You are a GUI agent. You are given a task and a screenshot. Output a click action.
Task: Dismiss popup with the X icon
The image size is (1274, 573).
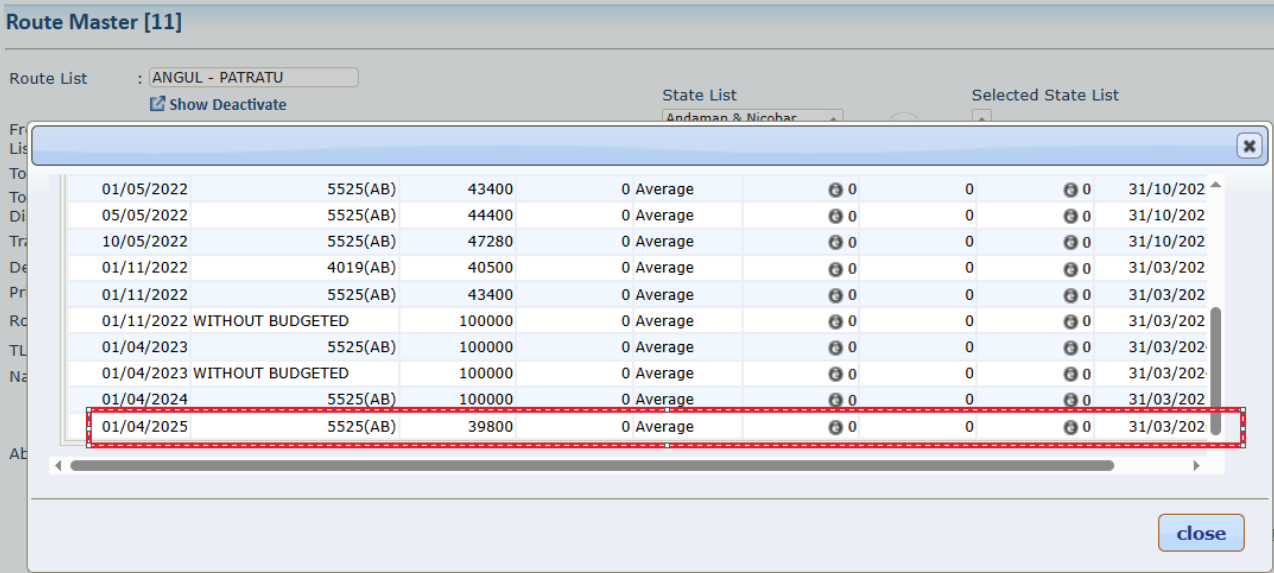pyautogui.click(x=1248, y=146)
